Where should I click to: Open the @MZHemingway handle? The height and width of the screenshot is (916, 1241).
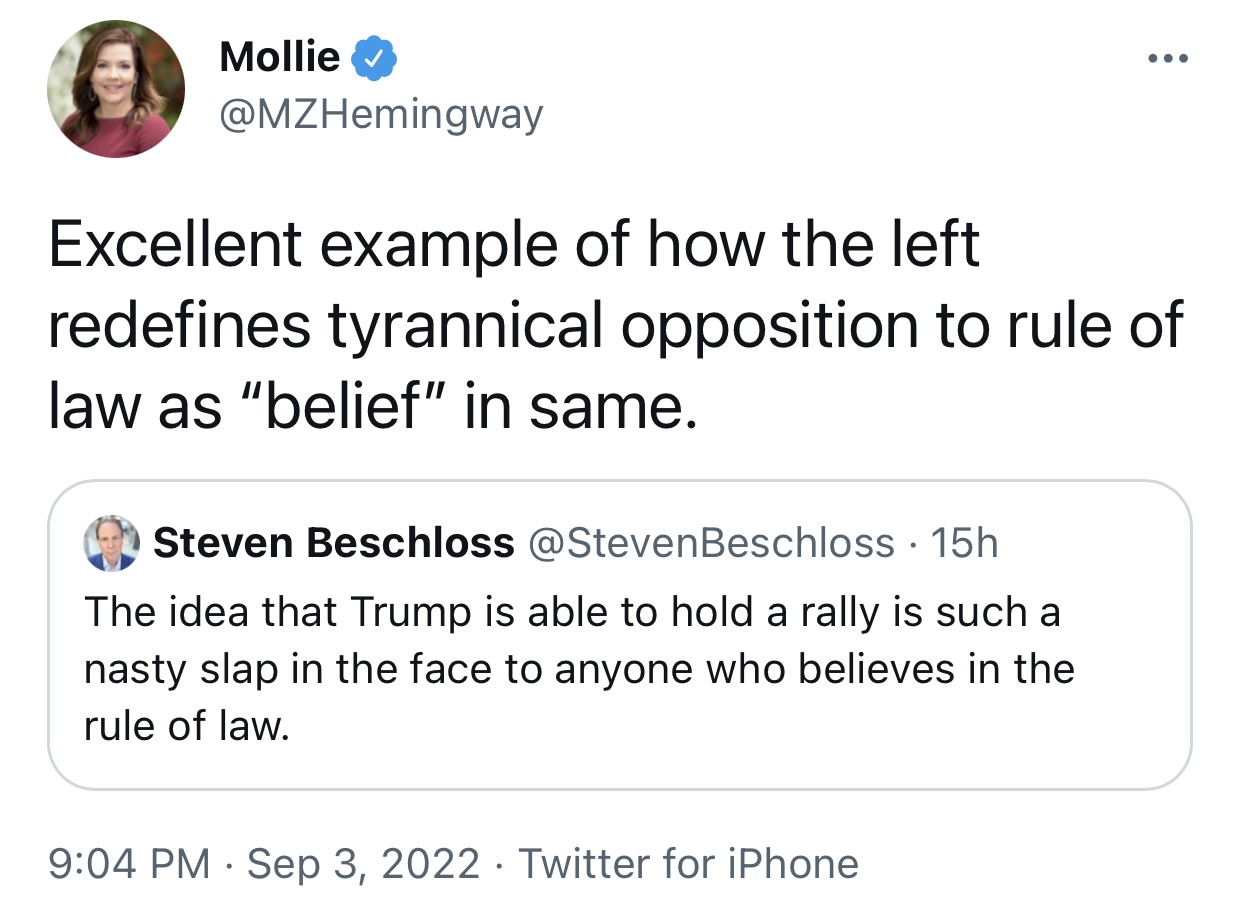(381, 115)
